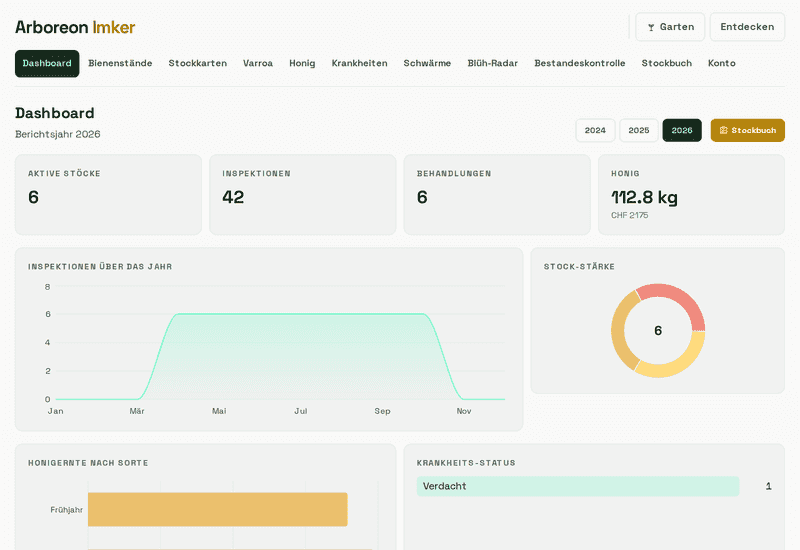Select the Dashboard tab

(x=47, y=63)
